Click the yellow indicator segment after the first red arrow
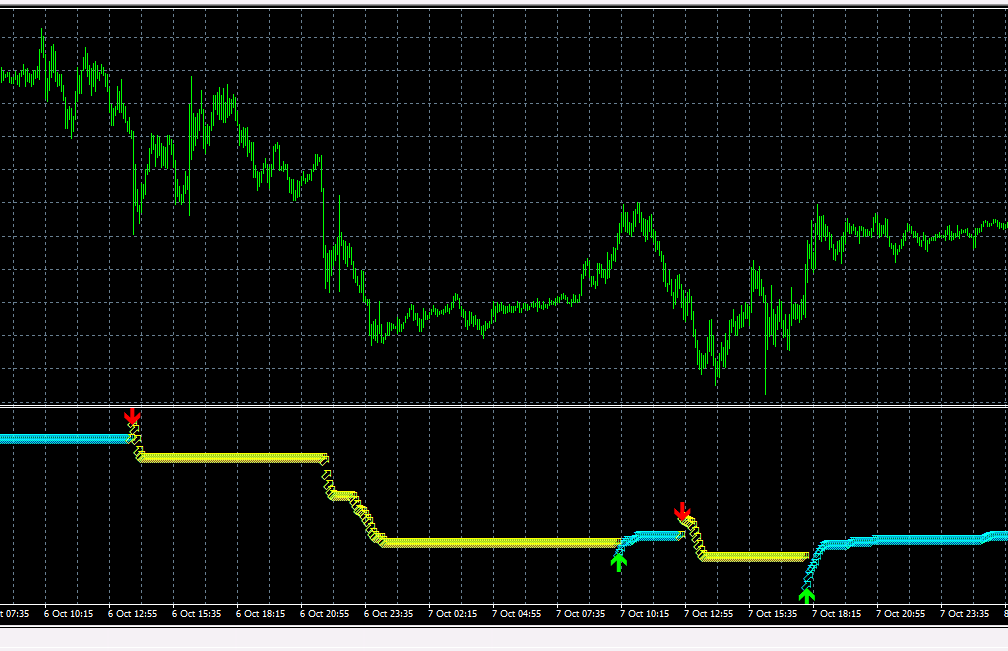 230,458
